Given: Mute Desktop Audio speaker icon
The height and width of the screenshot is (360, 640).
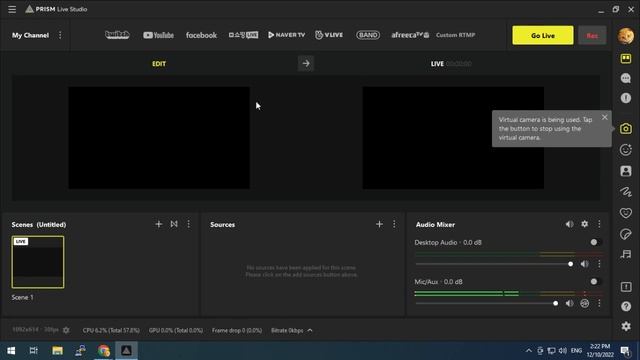Looking at the screenshot, I should (x=584, y=264).
